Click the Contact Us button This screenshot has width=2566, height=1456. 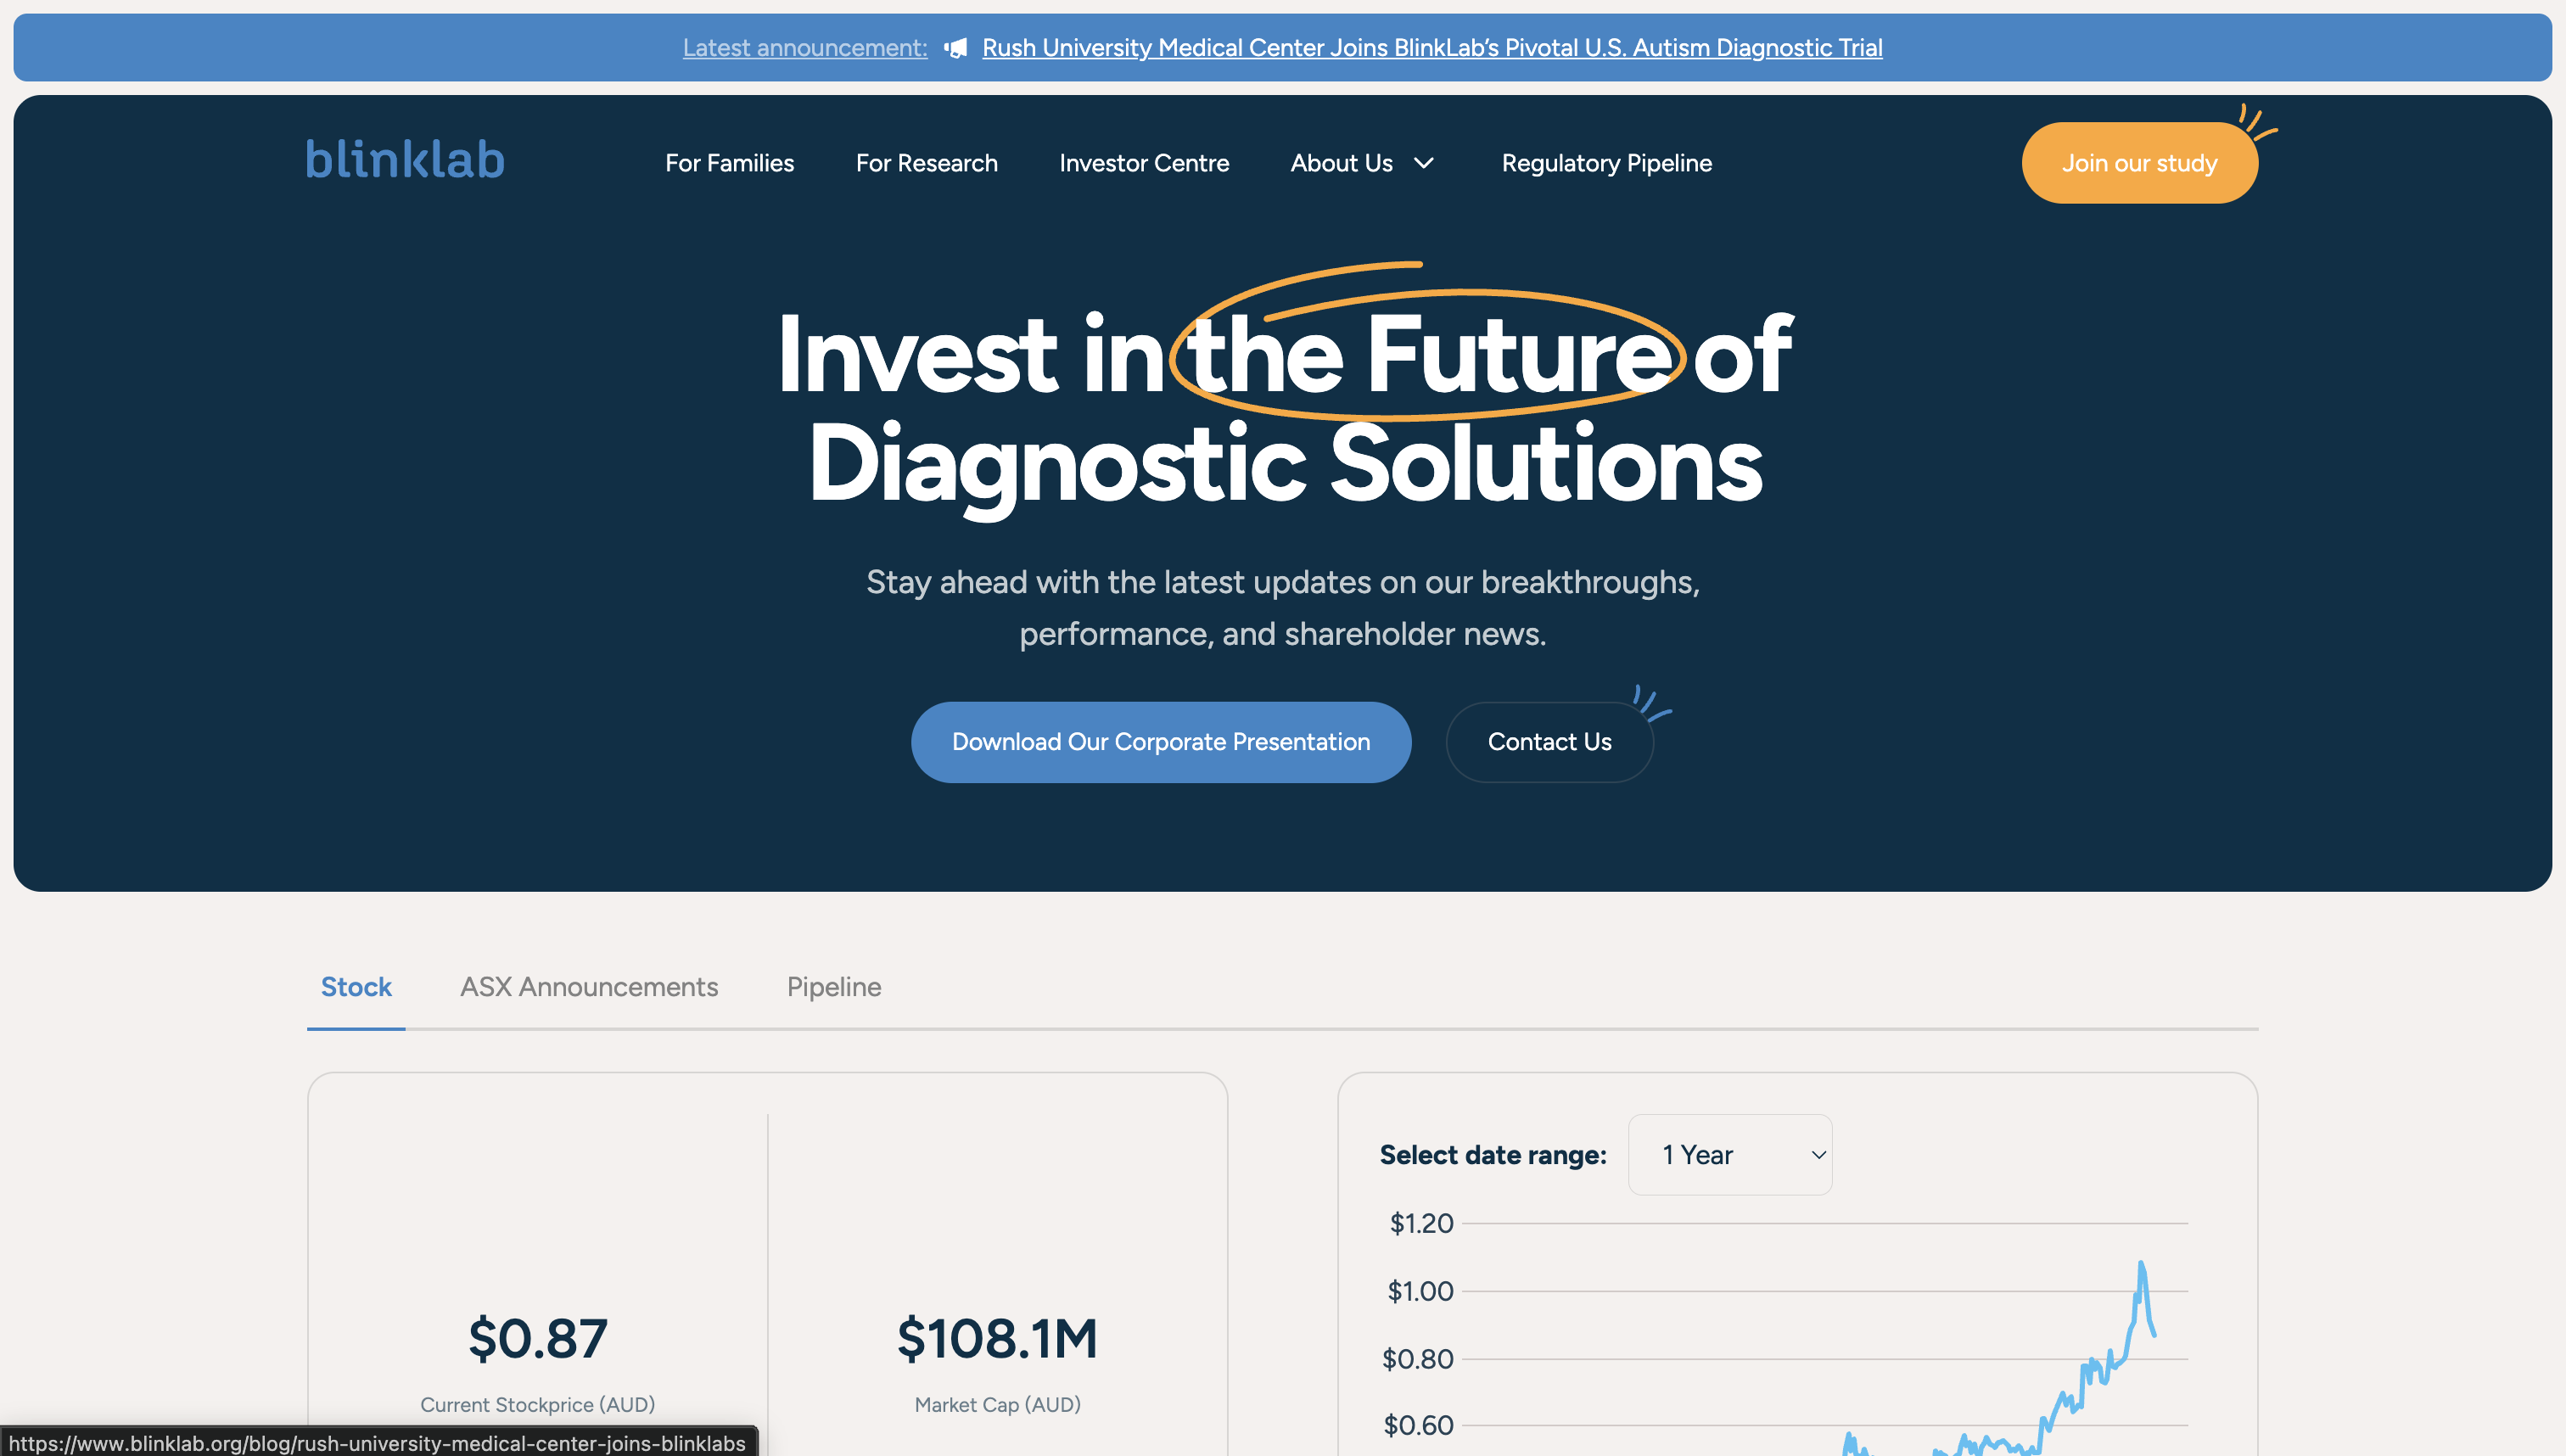tap(1548, 742)
